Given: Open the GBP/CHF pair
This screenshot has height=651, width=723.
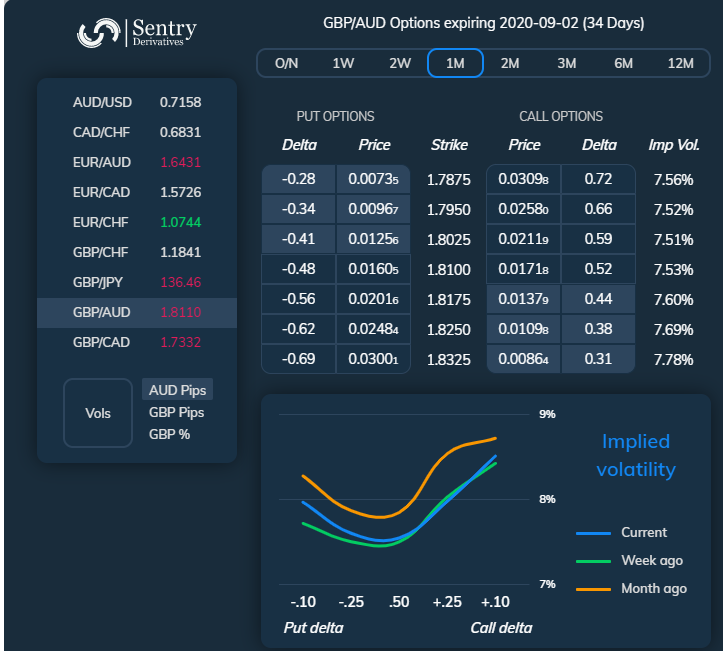Looking at the screenshot, I should click(137, 252).
